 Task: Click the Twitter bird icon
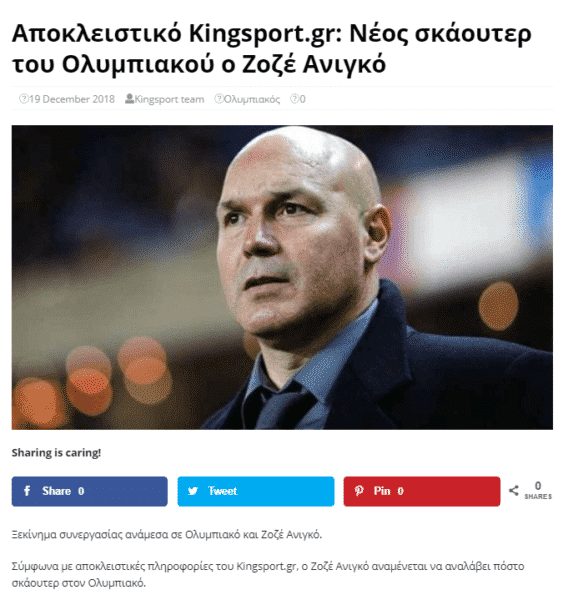point(193,491)
